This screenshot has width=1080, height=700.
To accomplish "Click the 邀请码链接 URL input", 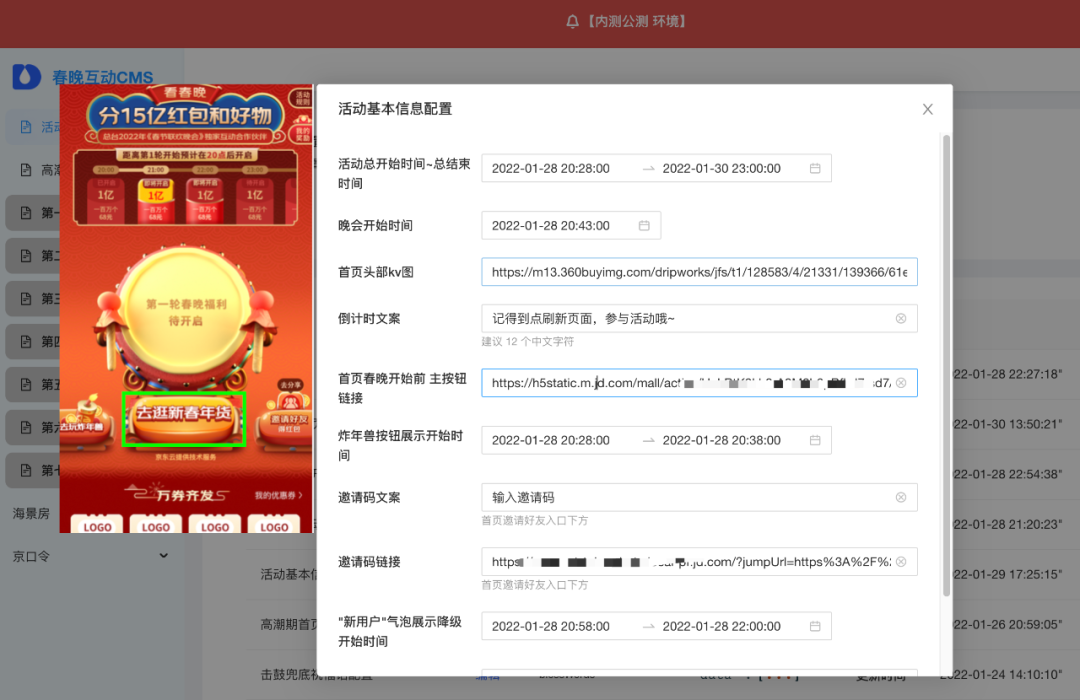I will click(x=699, y=562).
